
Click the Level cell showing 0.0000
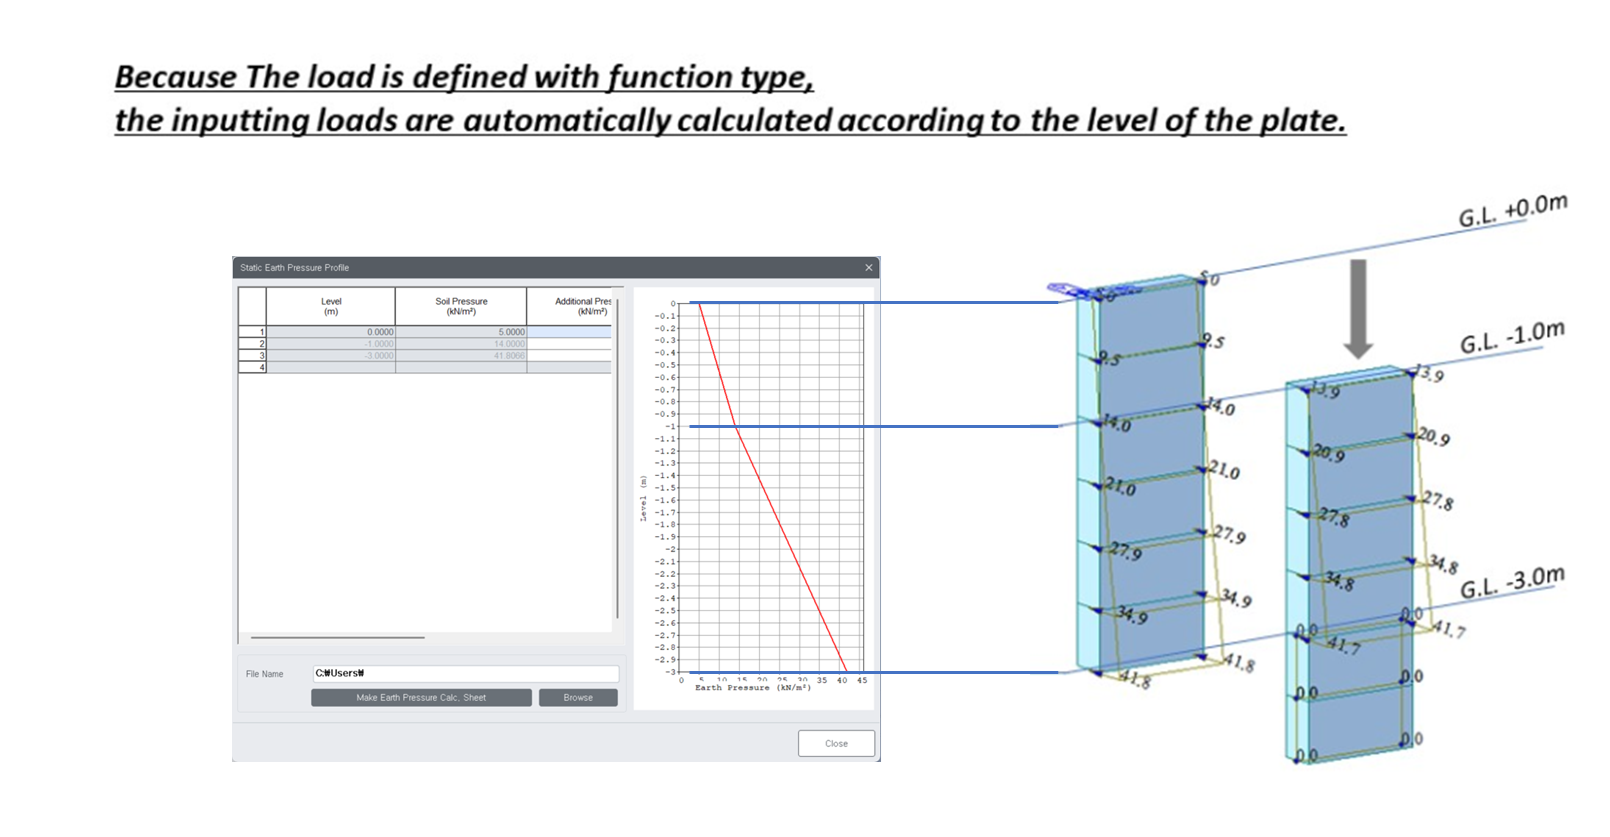point(331,332)
